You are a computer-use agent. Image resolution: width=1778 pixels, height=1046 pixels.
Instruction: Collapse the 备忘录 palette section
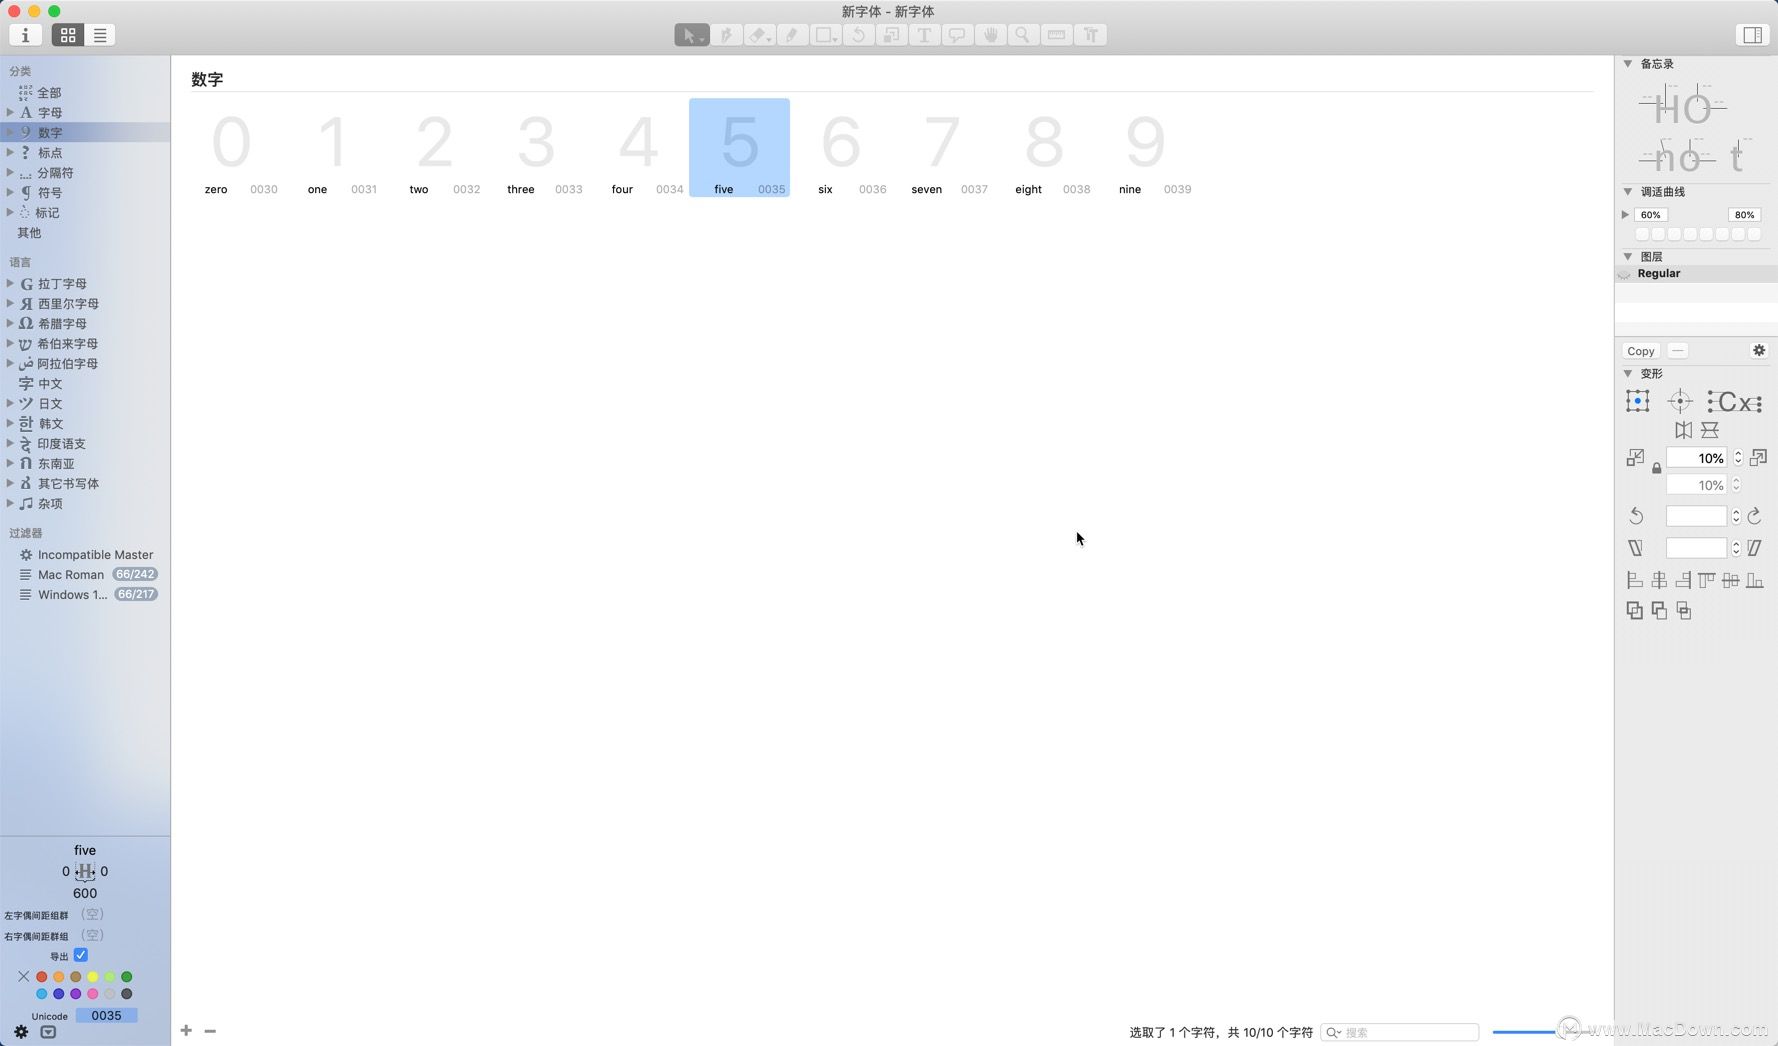[1628, 63]
